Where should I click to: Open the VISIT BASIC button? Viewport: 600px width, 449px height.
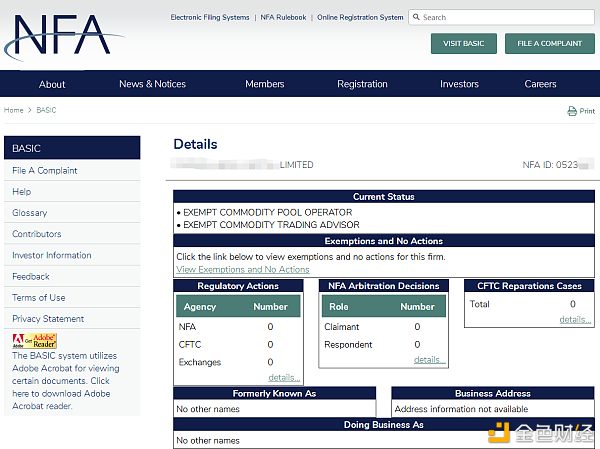point(464,44)
